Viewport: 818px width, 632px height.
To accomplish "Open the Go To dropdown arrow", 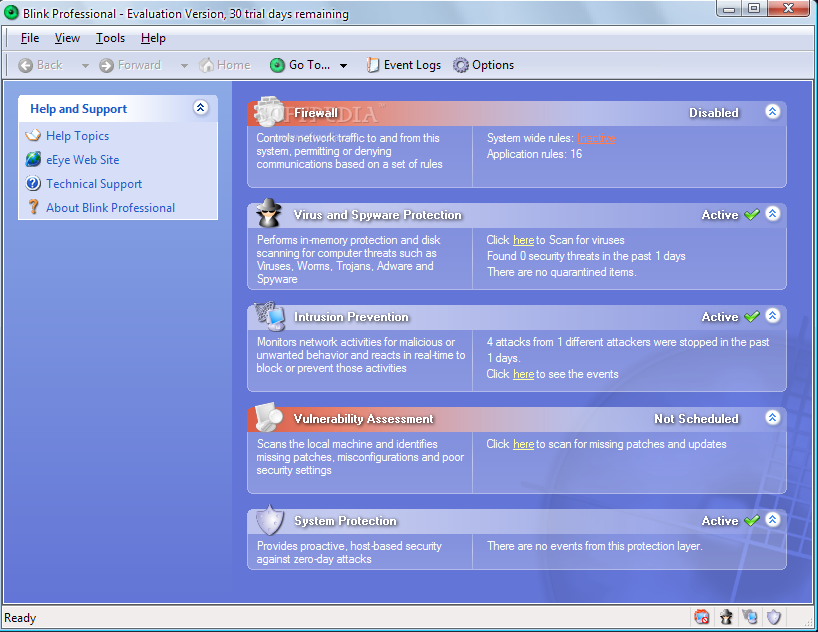I will click(x=343, y=66).
